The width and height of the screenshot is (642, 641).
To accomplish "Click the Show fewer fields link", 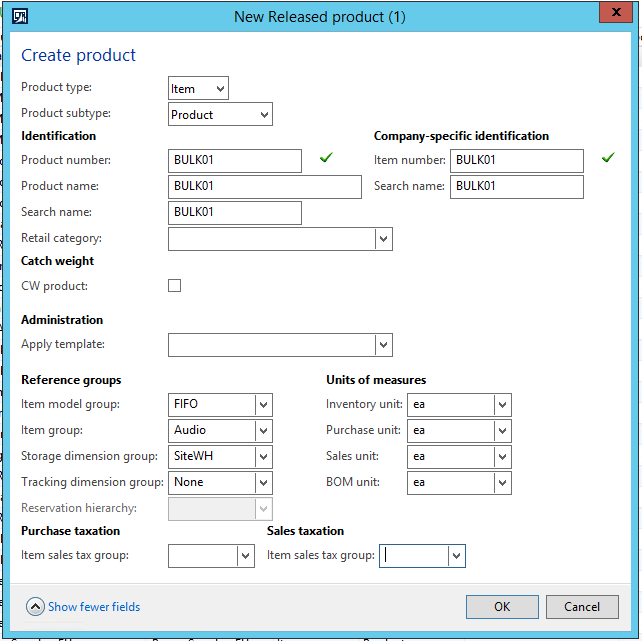I will 94,607.
